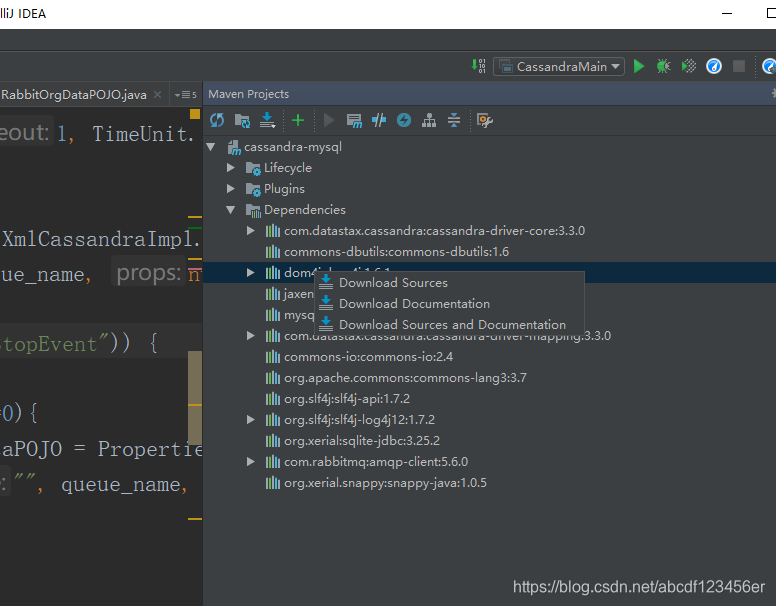Click yellow warning indicator atop editor gutter

(195, 114)
